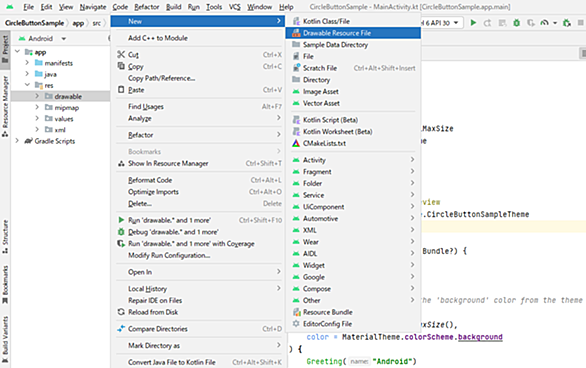The width and height of the screenshot is (586, 368).
Task: Open the Build Variants tool window
Action: [x=5, y=339]
